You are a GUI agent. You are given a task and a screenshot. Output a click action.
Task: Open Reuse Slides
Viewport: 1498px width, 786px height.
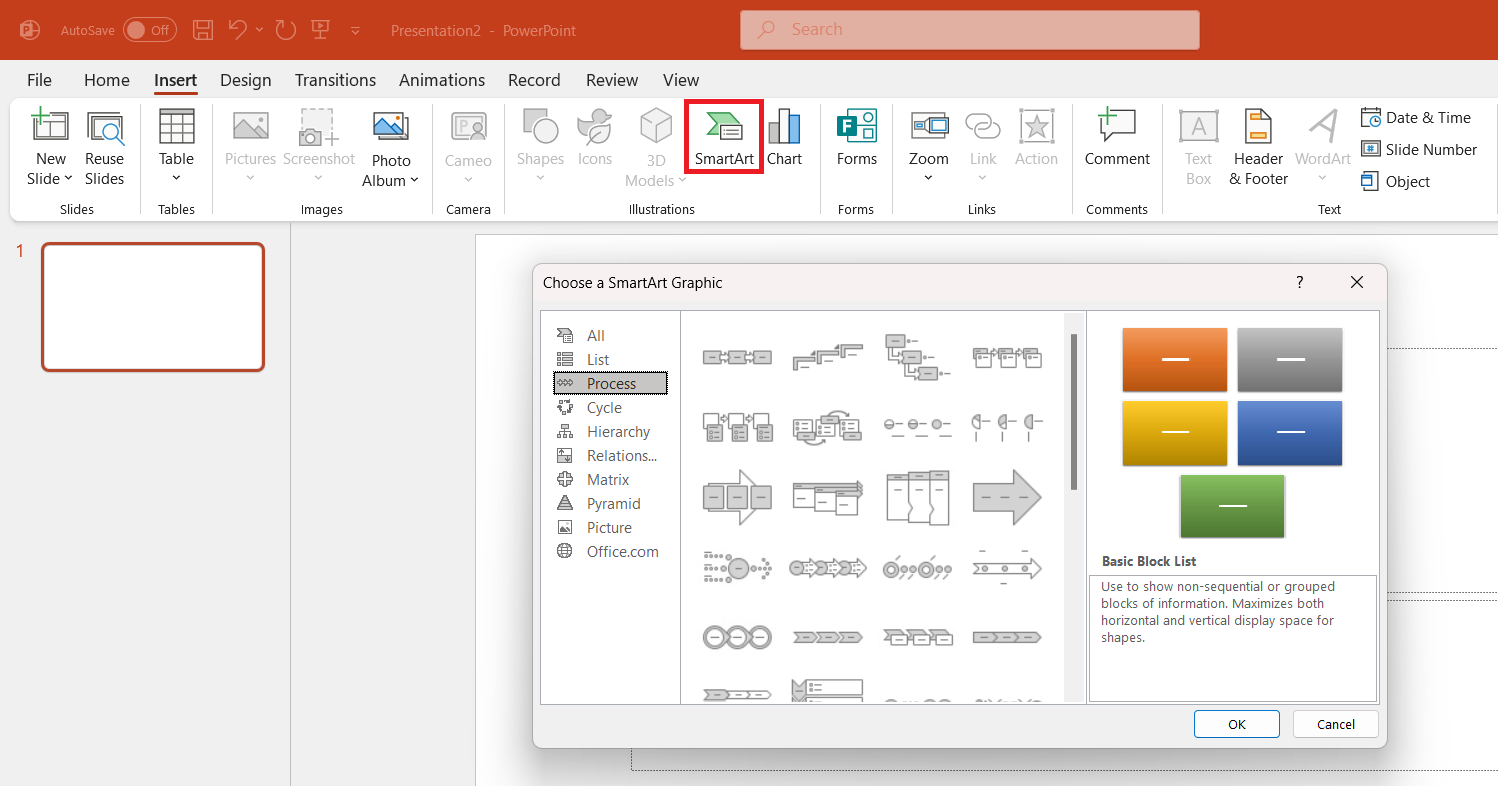(105, 148)
